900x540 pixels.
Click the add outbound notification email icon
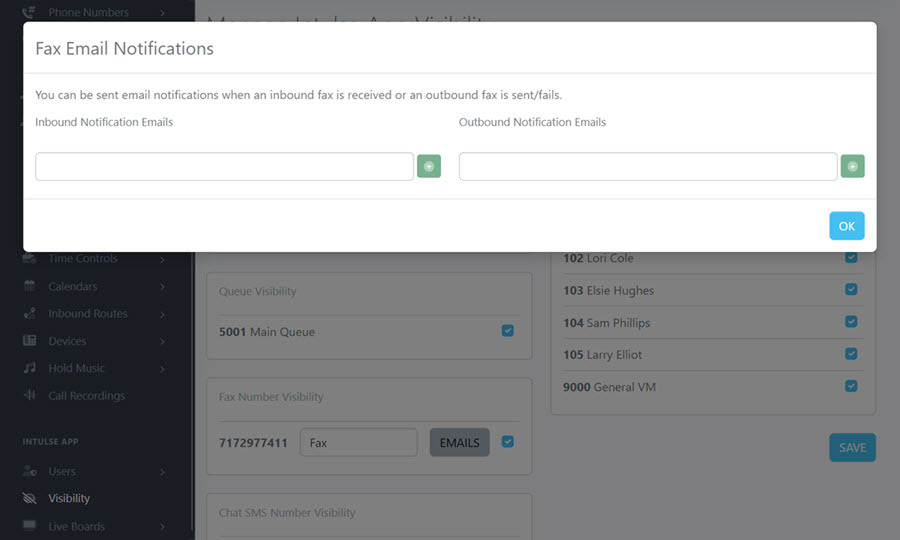[852, 167]
